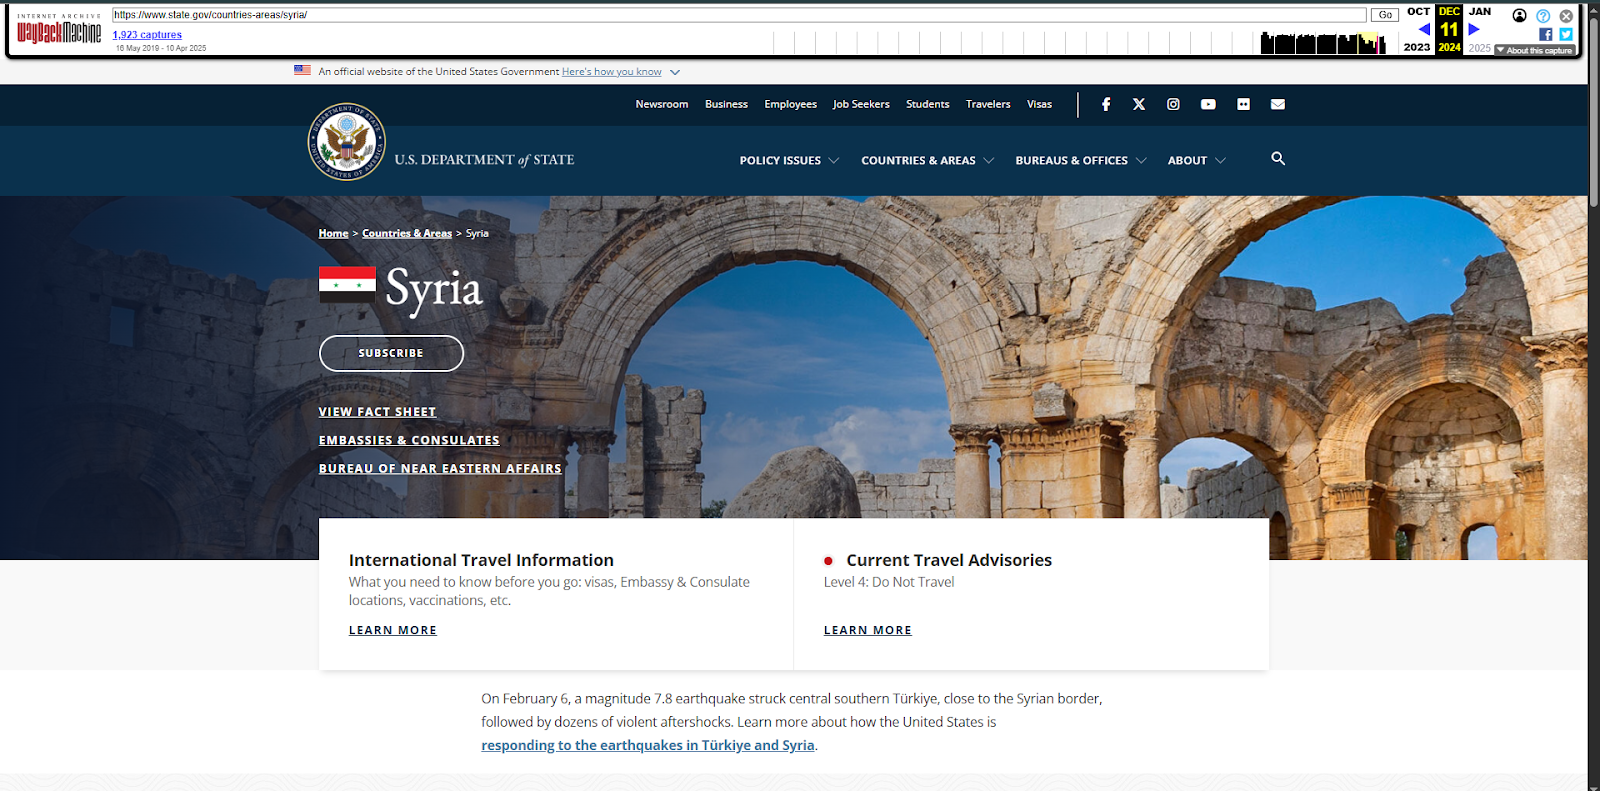Click the Department of State seal logo
The width and height of the screenshot is (1600, 791).
tap(347, 142)
